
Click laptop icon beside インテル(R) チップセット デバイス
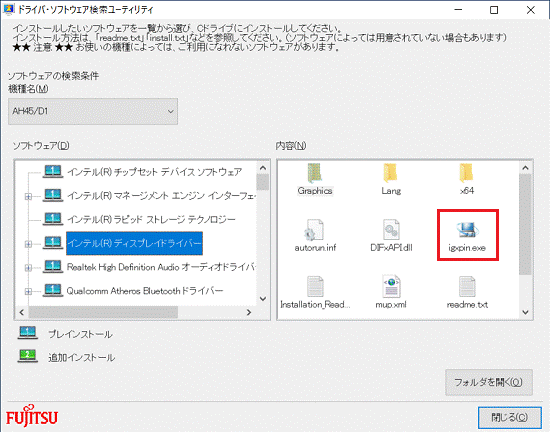click(x=53, y=171)
